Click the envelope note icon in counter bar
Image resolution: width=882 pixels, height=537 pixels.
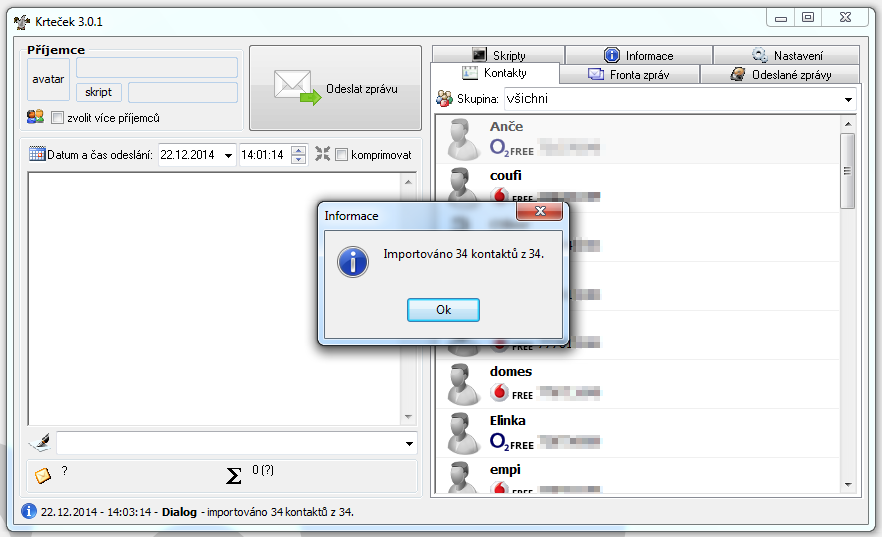point(43,475)
